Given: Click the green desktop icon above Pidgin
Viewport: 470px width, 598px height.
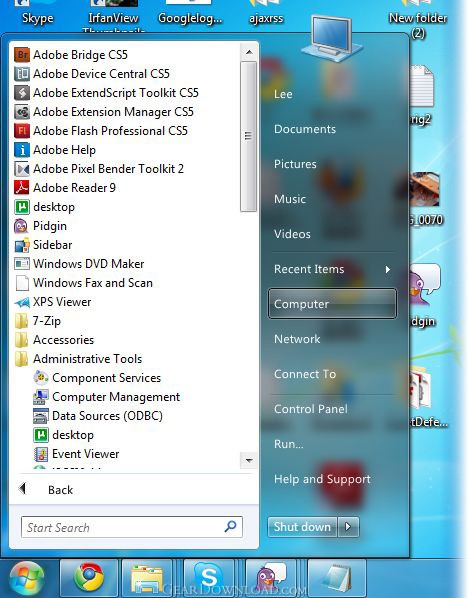Looking at the screenshot, I should coord(22,207).
